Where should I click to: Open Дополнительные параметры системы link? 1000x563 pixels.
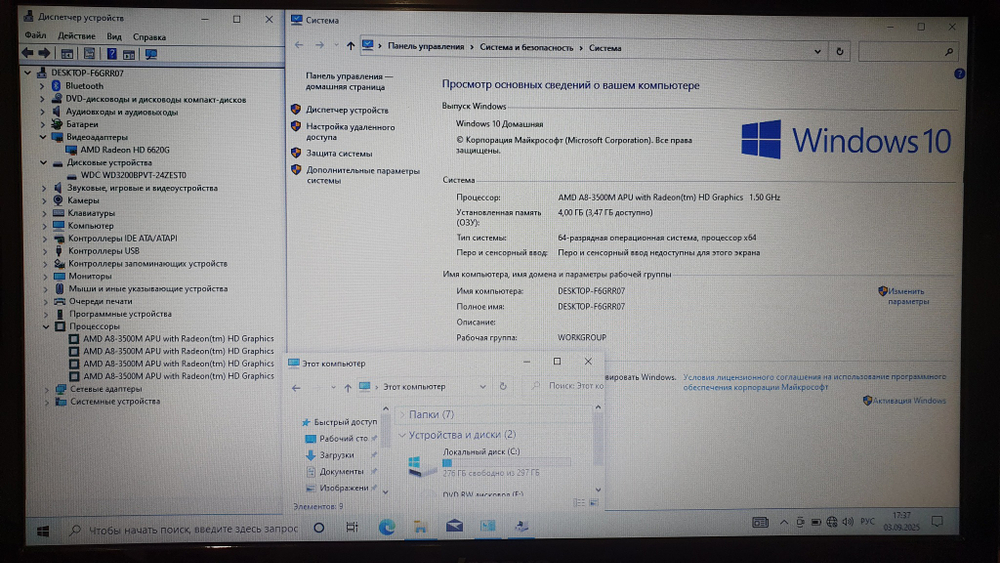(363, 175)
